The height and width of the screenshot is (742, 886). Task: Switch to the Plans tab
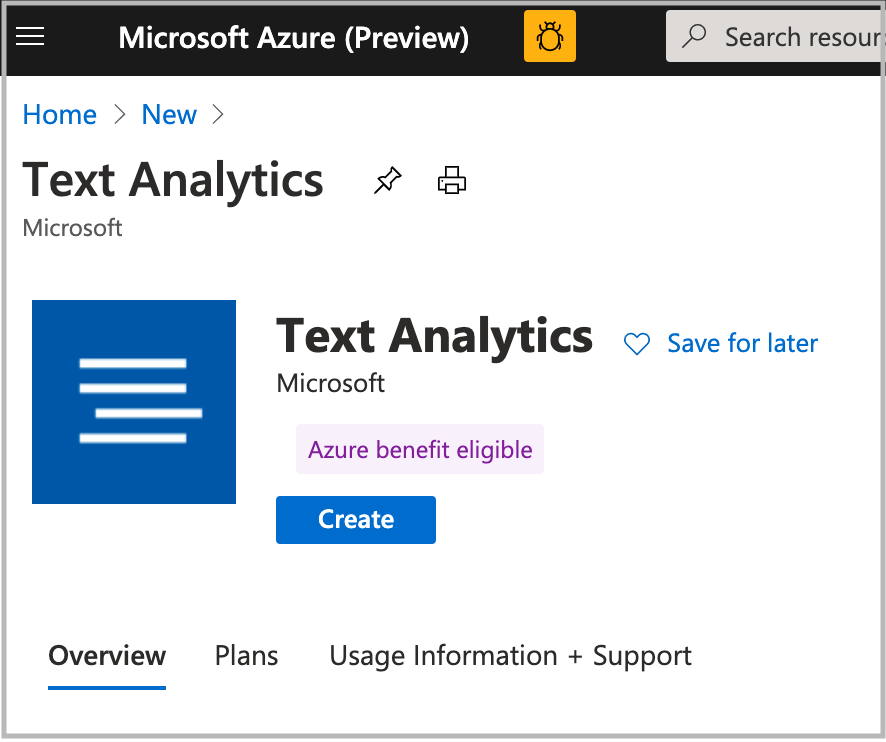[246, 656]
